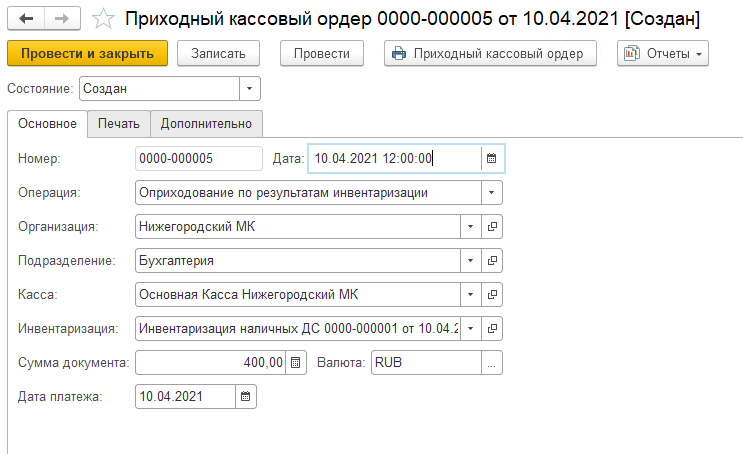Viewport: 743px width, 454px height.
Task: Click the back navigation arrow
Action: (25, 18)
